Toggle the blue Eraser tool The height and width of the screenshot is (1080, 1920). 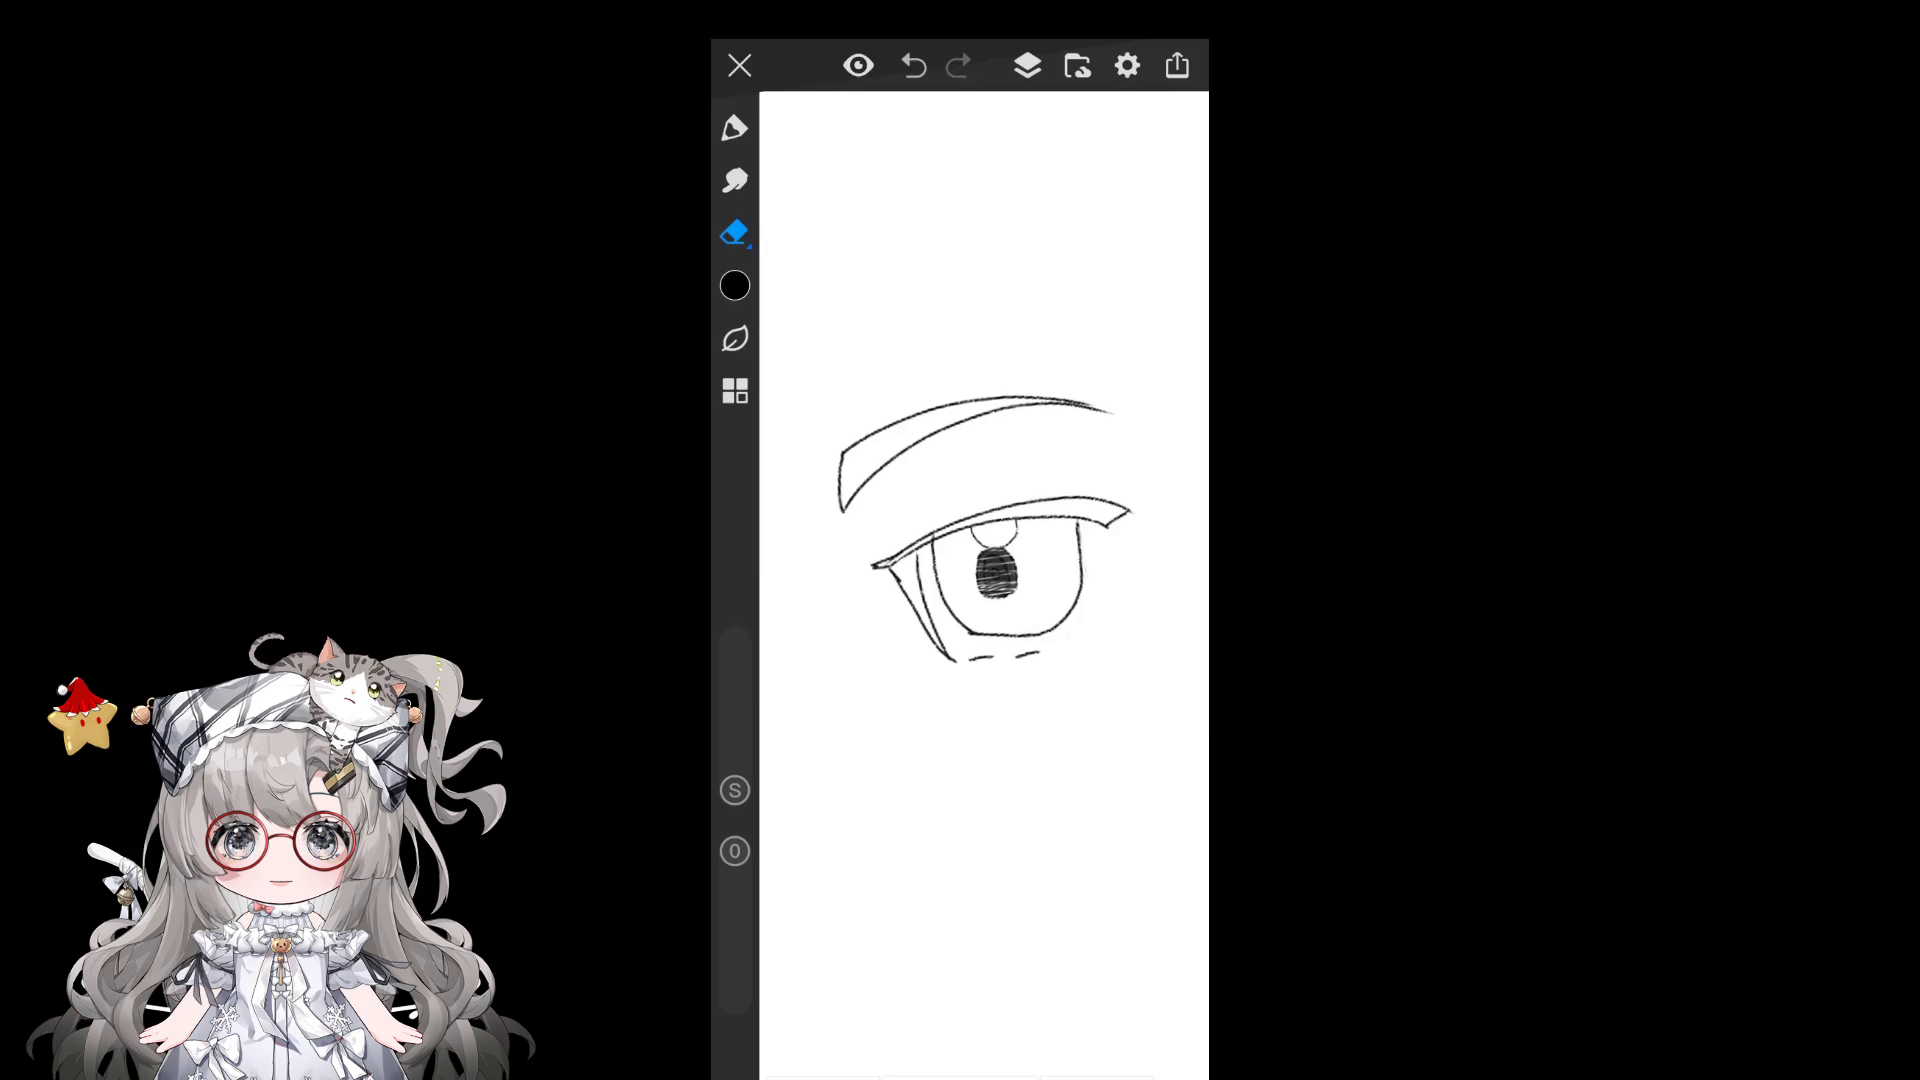coord(735,233)
